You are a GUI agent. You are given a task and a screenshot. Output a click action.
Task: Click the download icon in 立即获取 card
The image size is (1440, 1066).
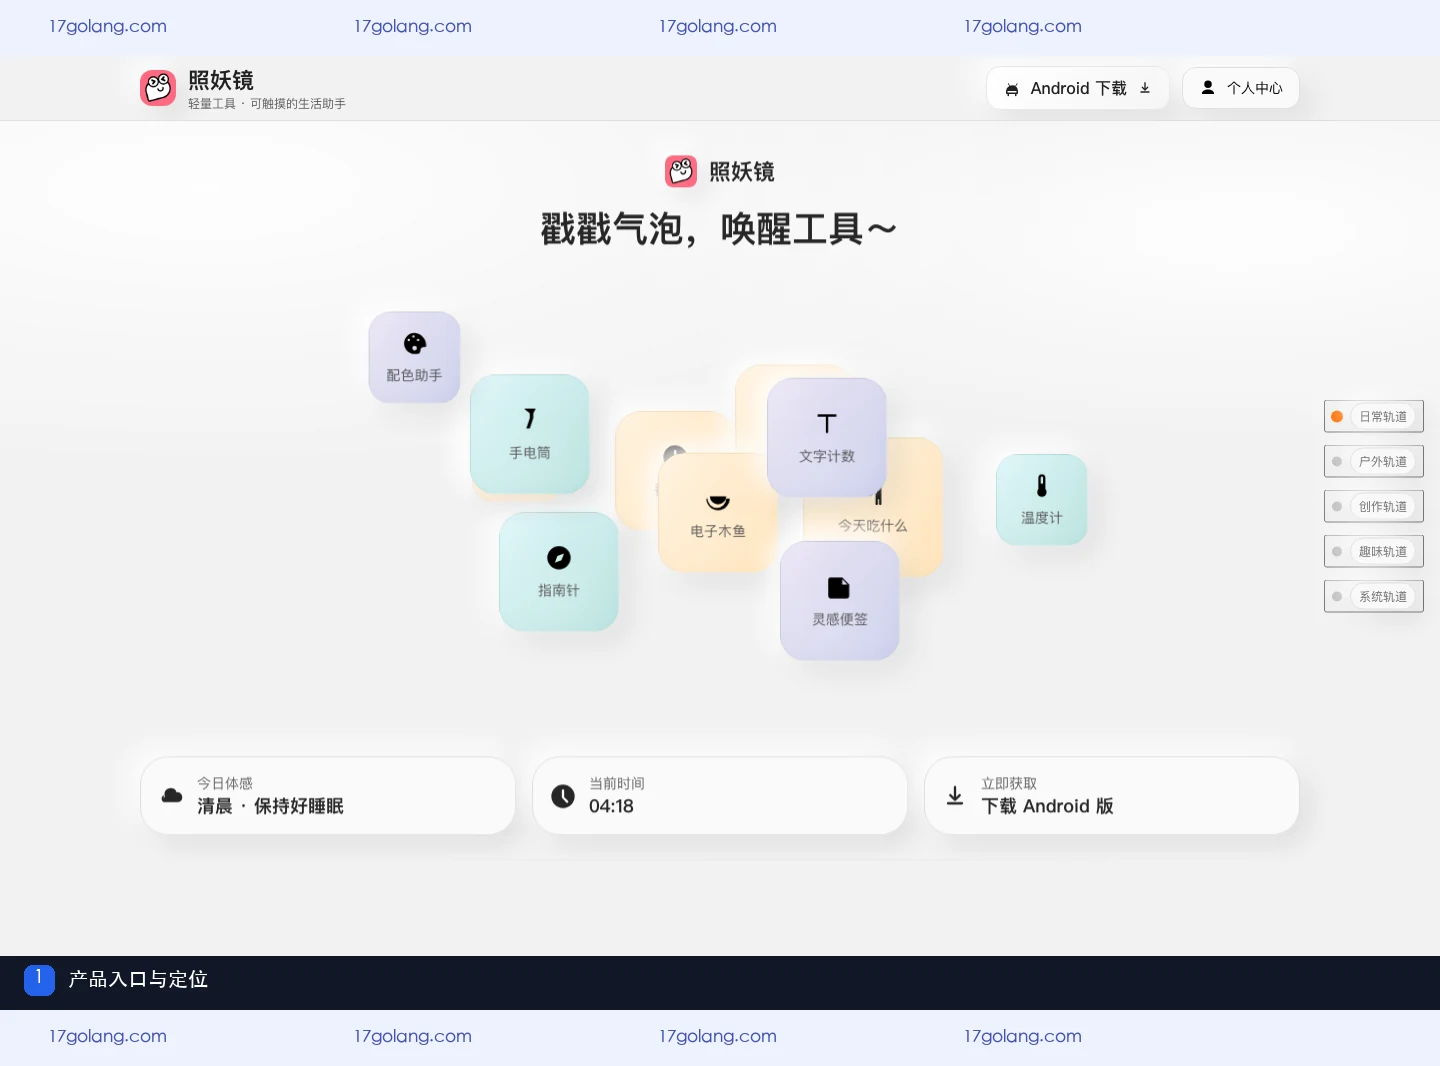955,796
